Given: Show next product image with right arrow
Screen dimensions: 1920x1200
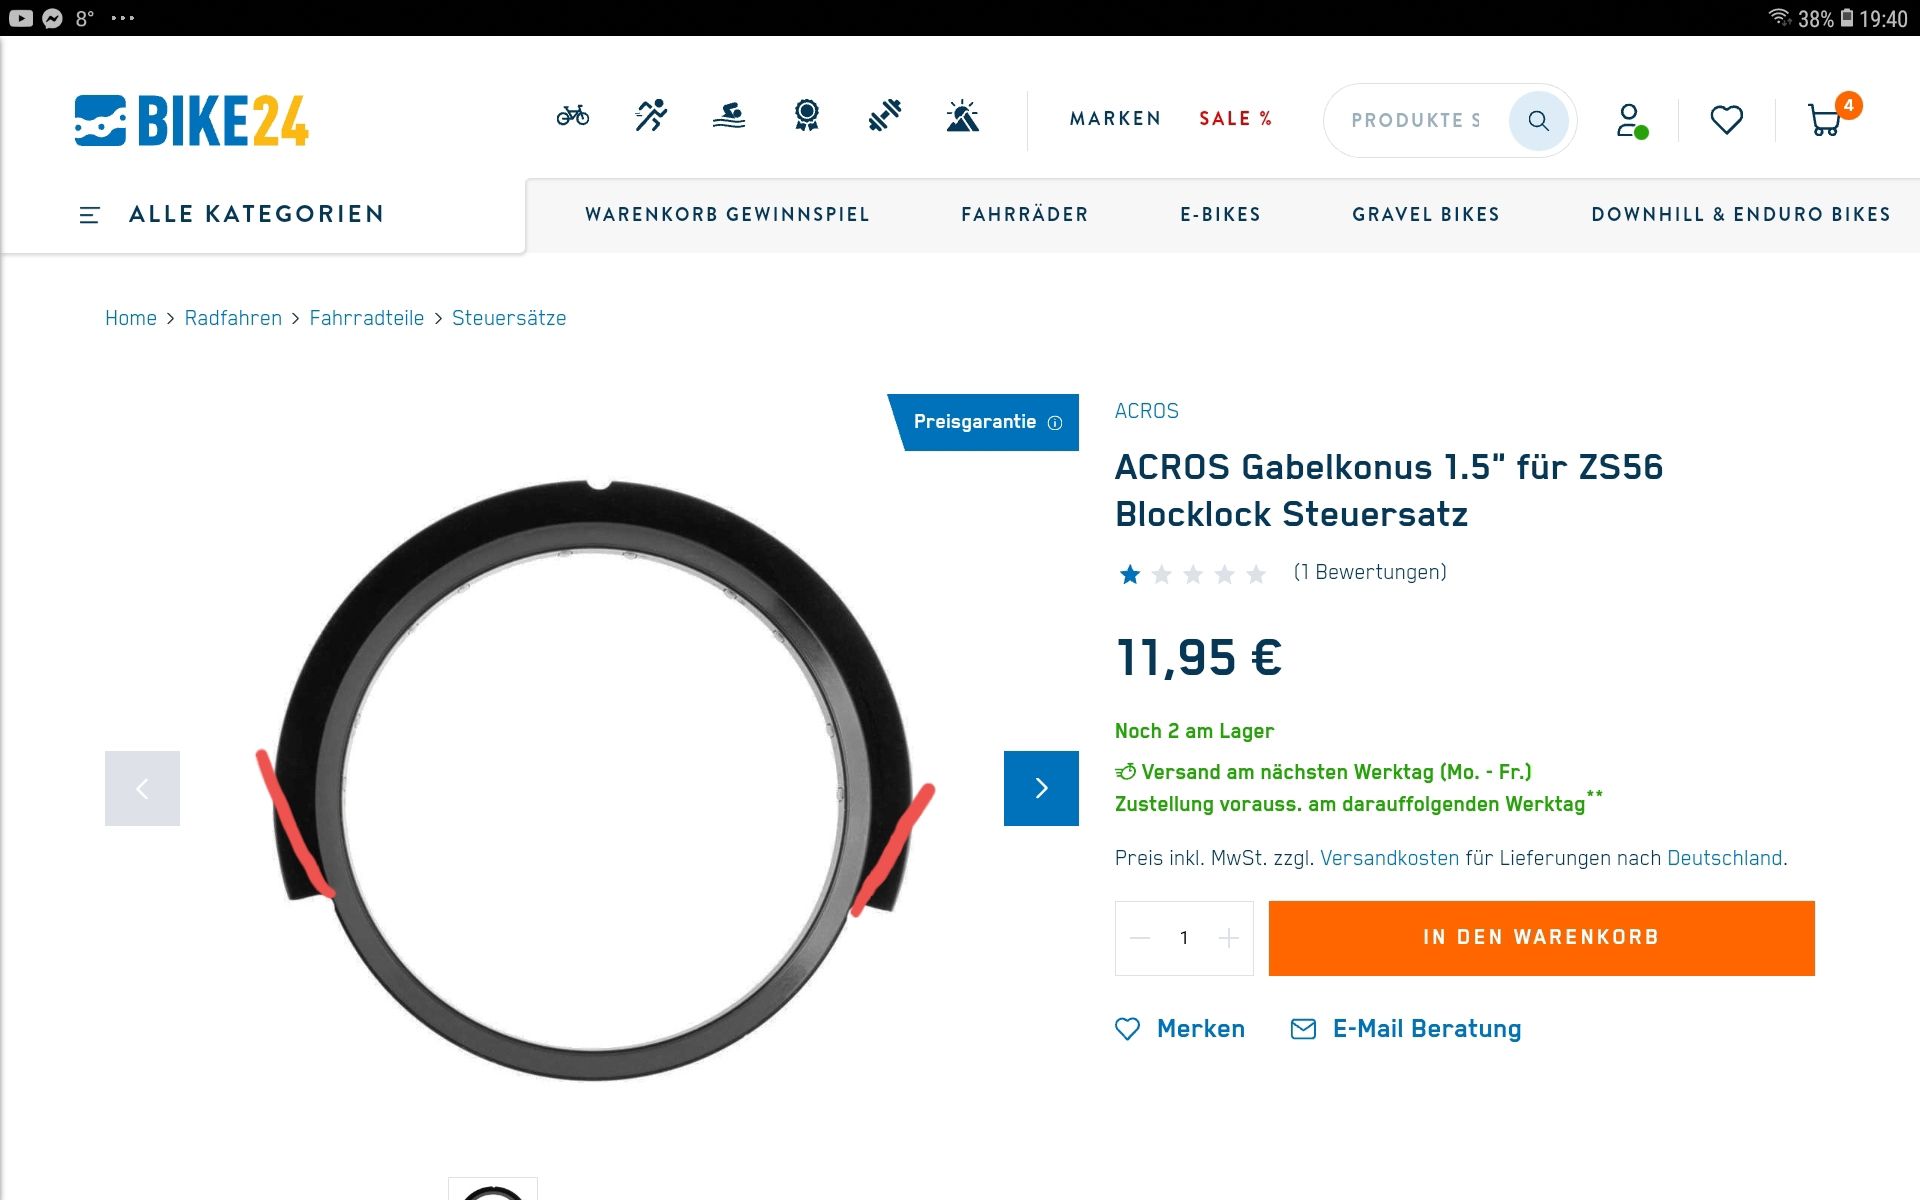Looking at the screenshot, I should [1041, 788].
